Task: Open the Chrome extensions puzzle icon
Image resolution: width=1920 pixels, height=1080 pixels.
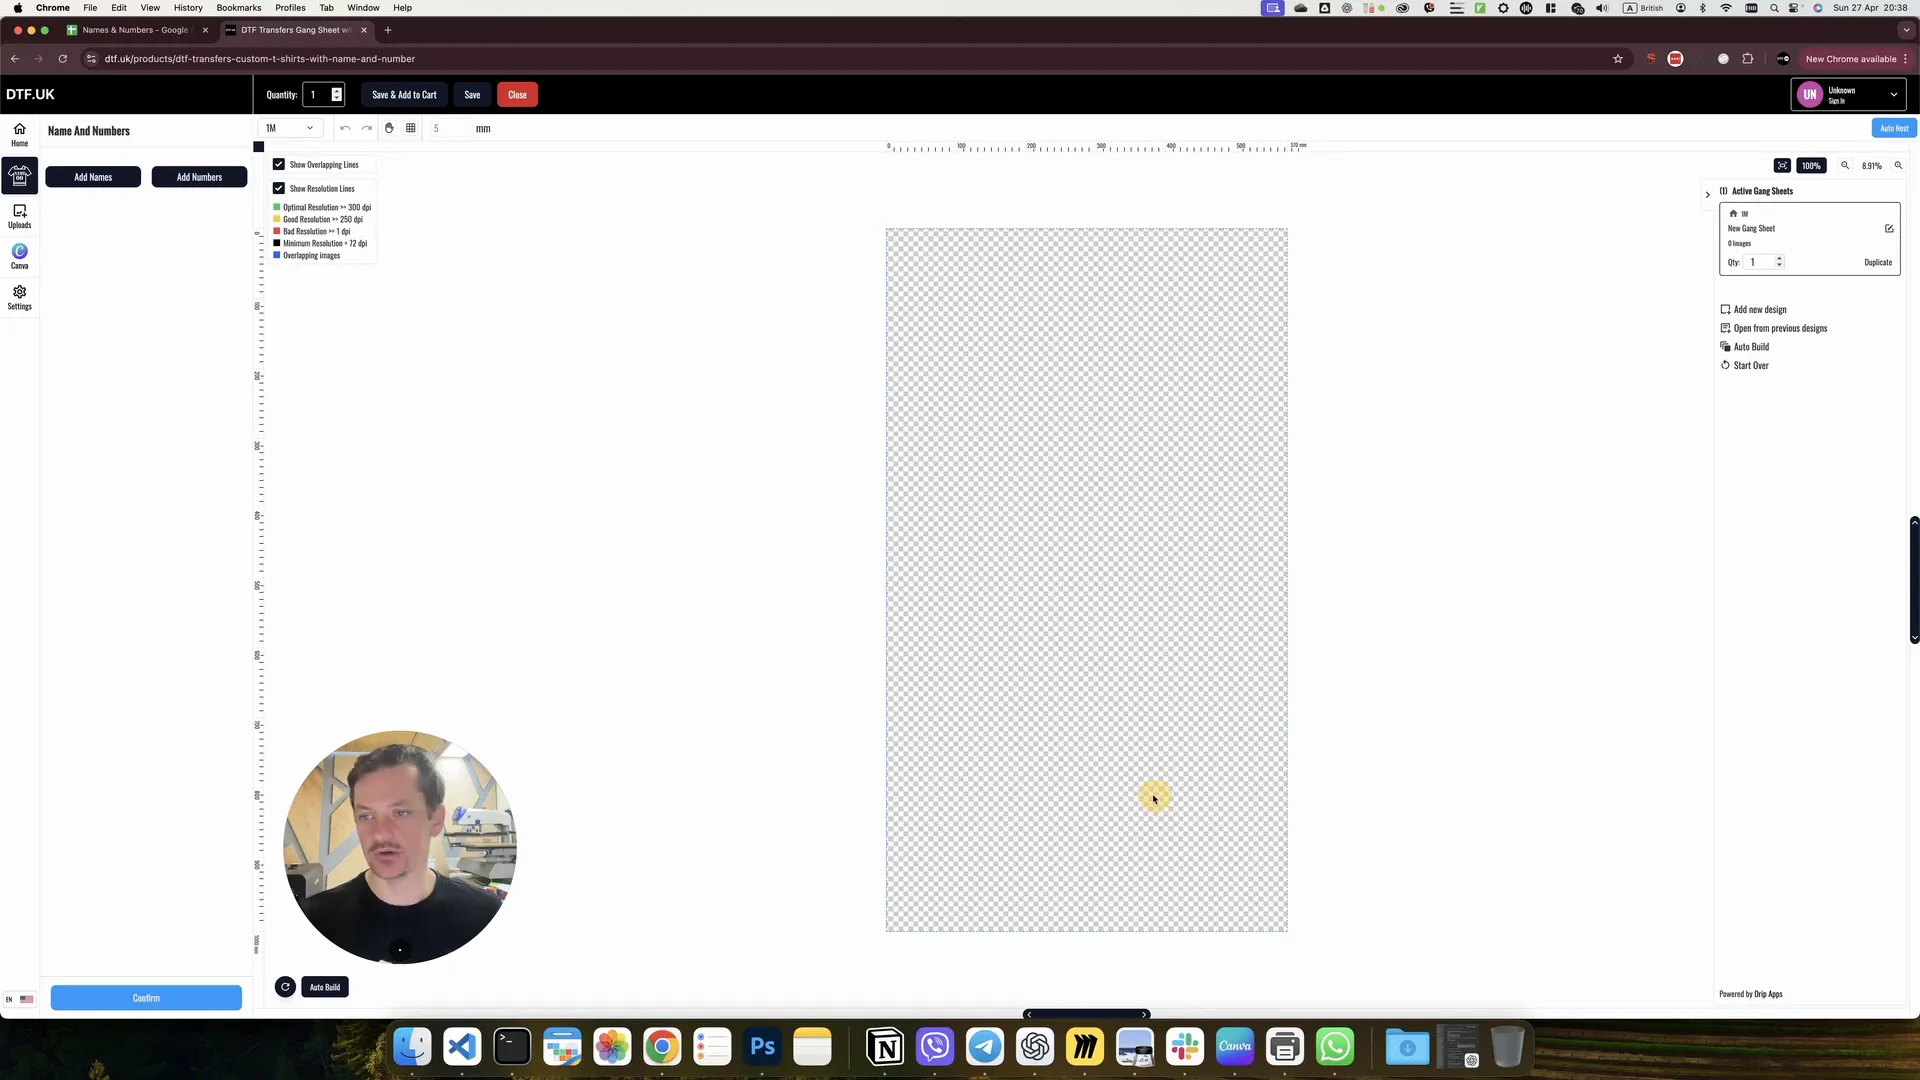Action: pos(1748,59)
